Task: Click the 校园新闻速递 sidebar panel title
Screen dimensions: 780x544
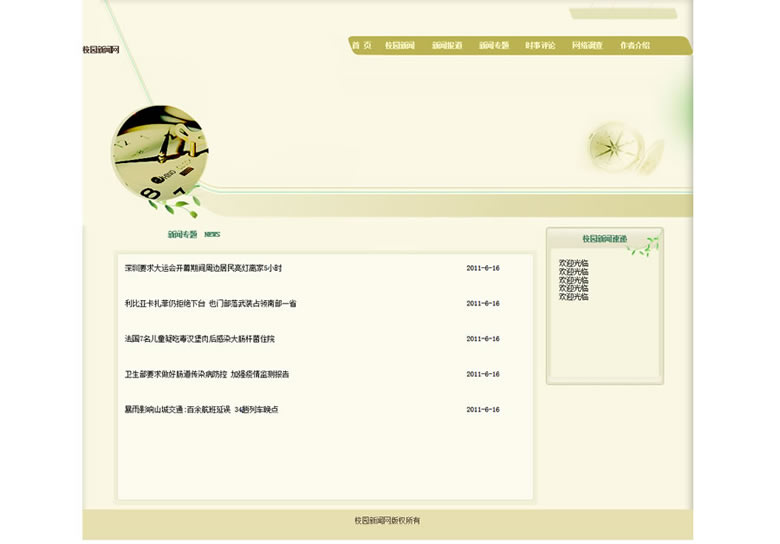Action: pyautogui.click(x=604, y=239)
